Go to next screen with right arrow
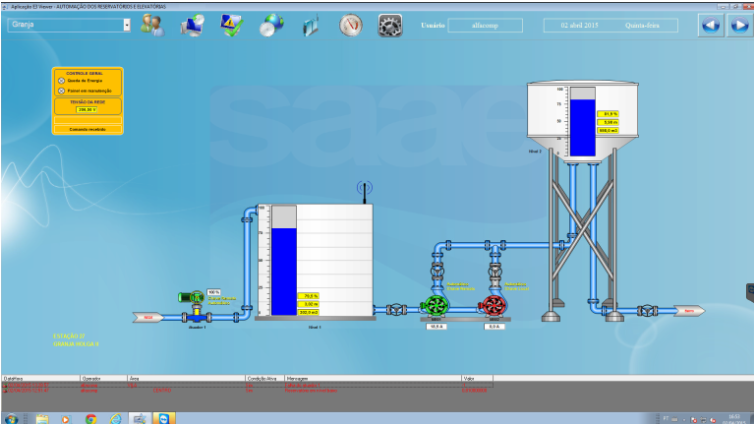Screen dimensions: 754x424 tap(738, 26)
